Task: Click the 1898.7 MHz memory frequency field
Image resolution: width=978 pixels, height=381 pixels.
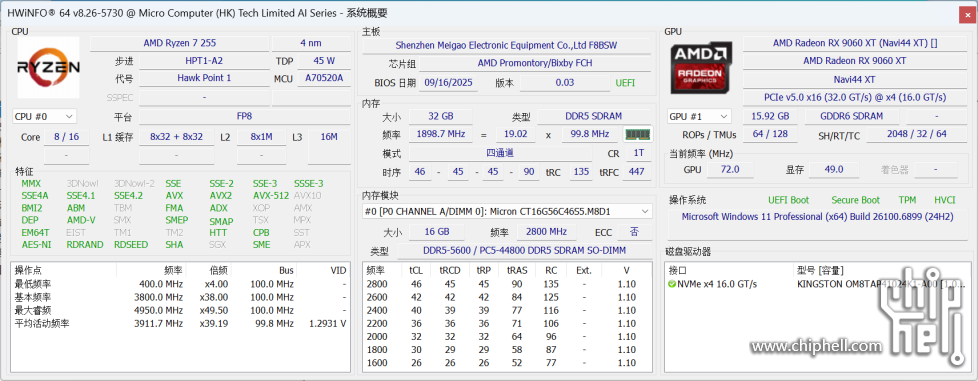Action: coord(440,134)
